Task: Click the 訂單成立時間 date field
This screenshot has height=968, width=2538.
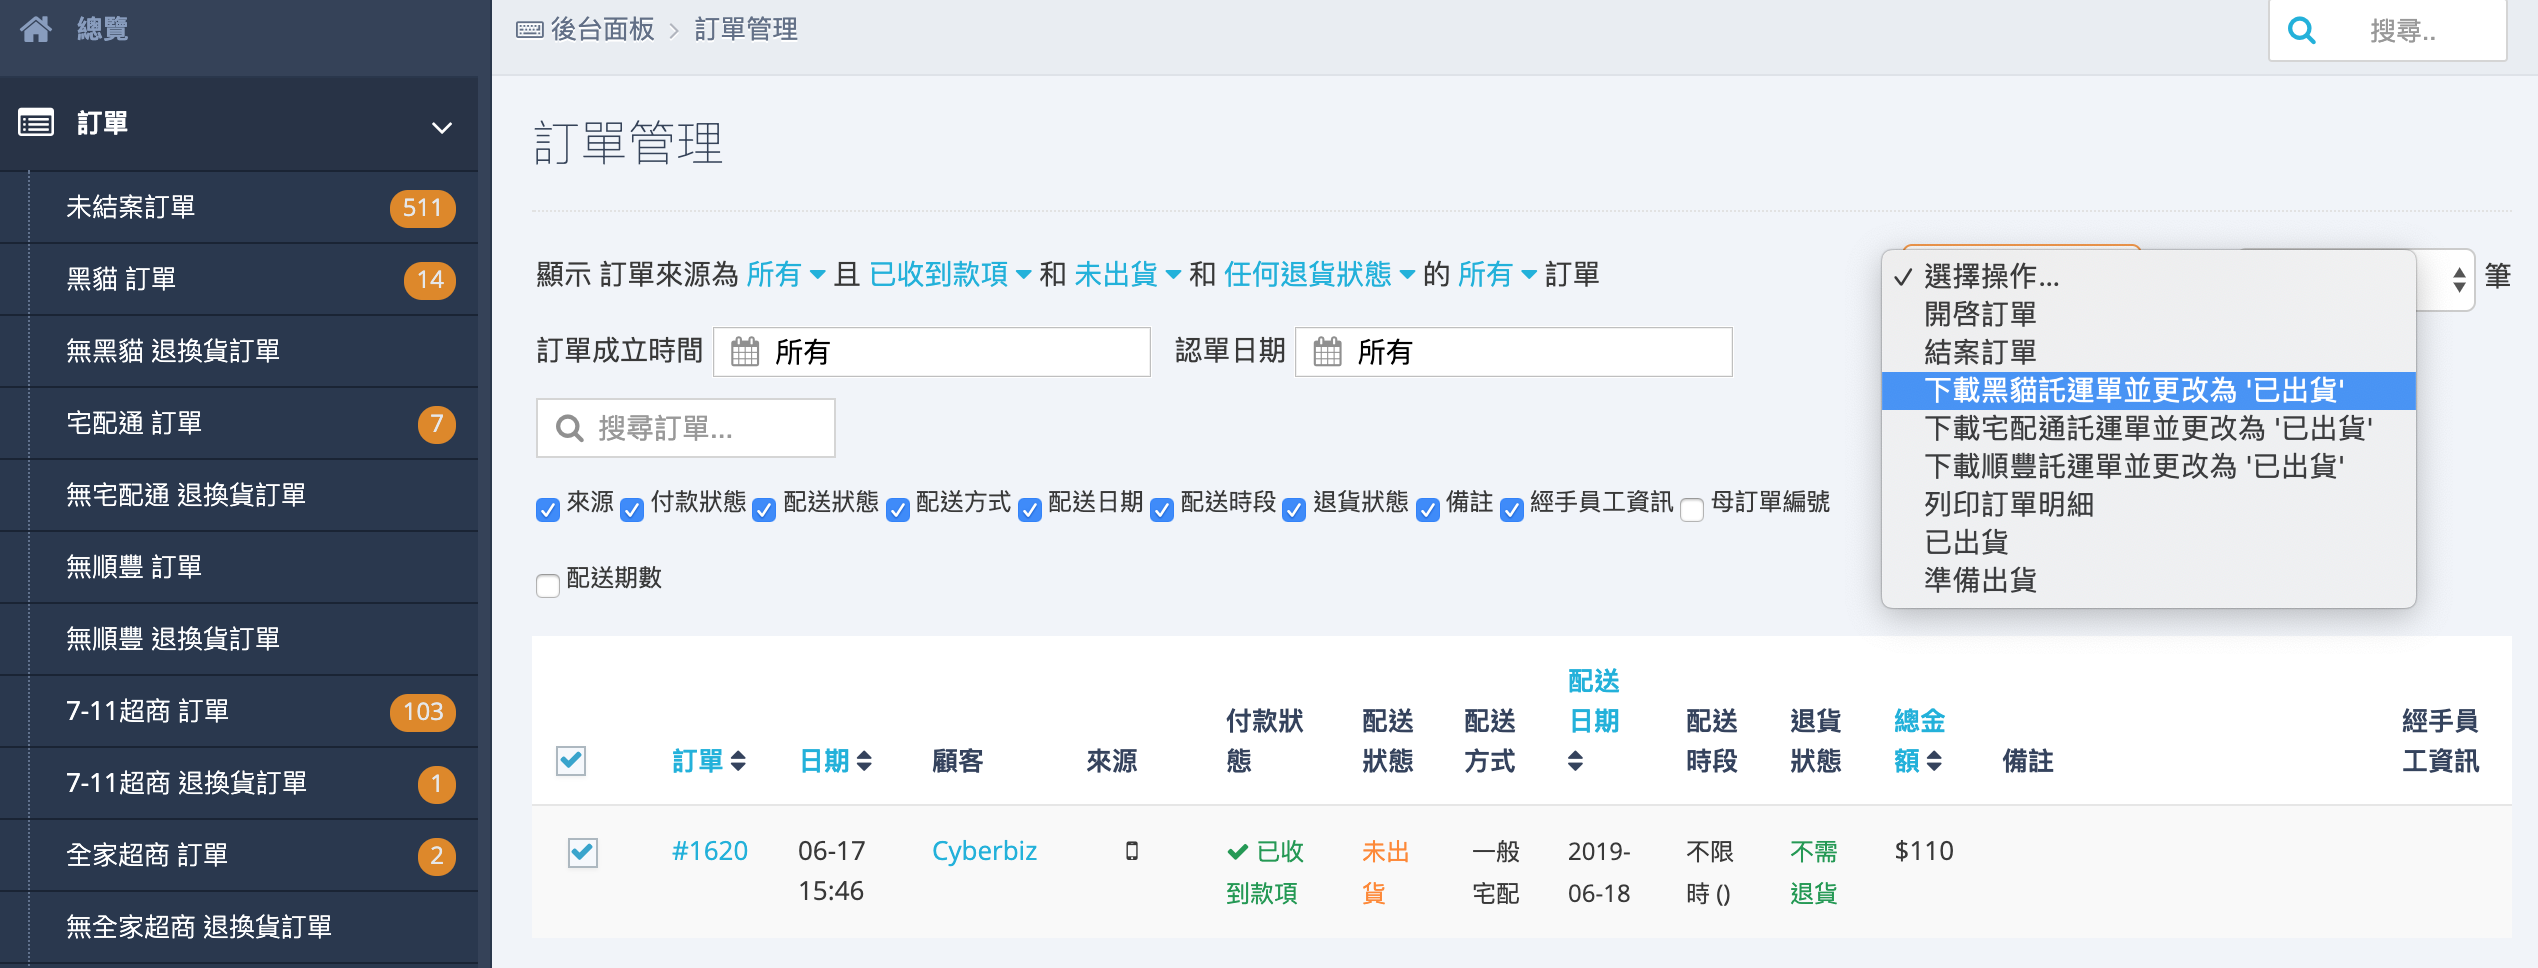Action: point(932,352)
